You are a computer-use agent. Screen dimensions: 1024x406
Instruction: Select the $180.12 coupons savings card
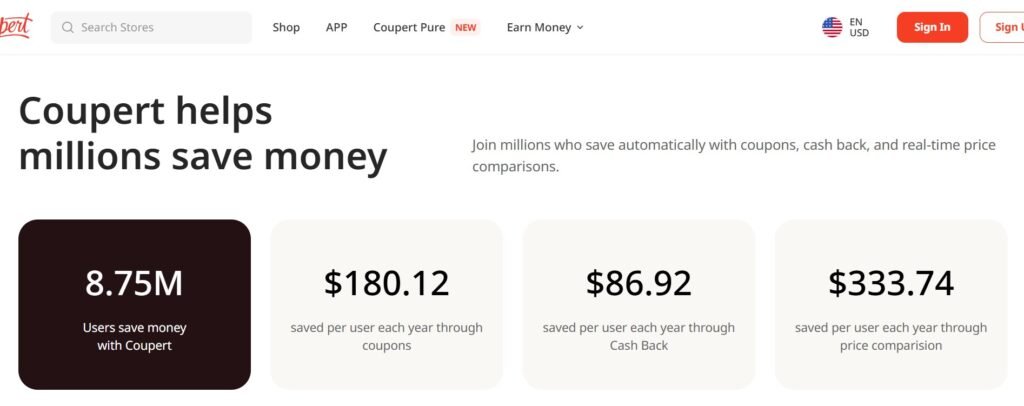[387, 304]
